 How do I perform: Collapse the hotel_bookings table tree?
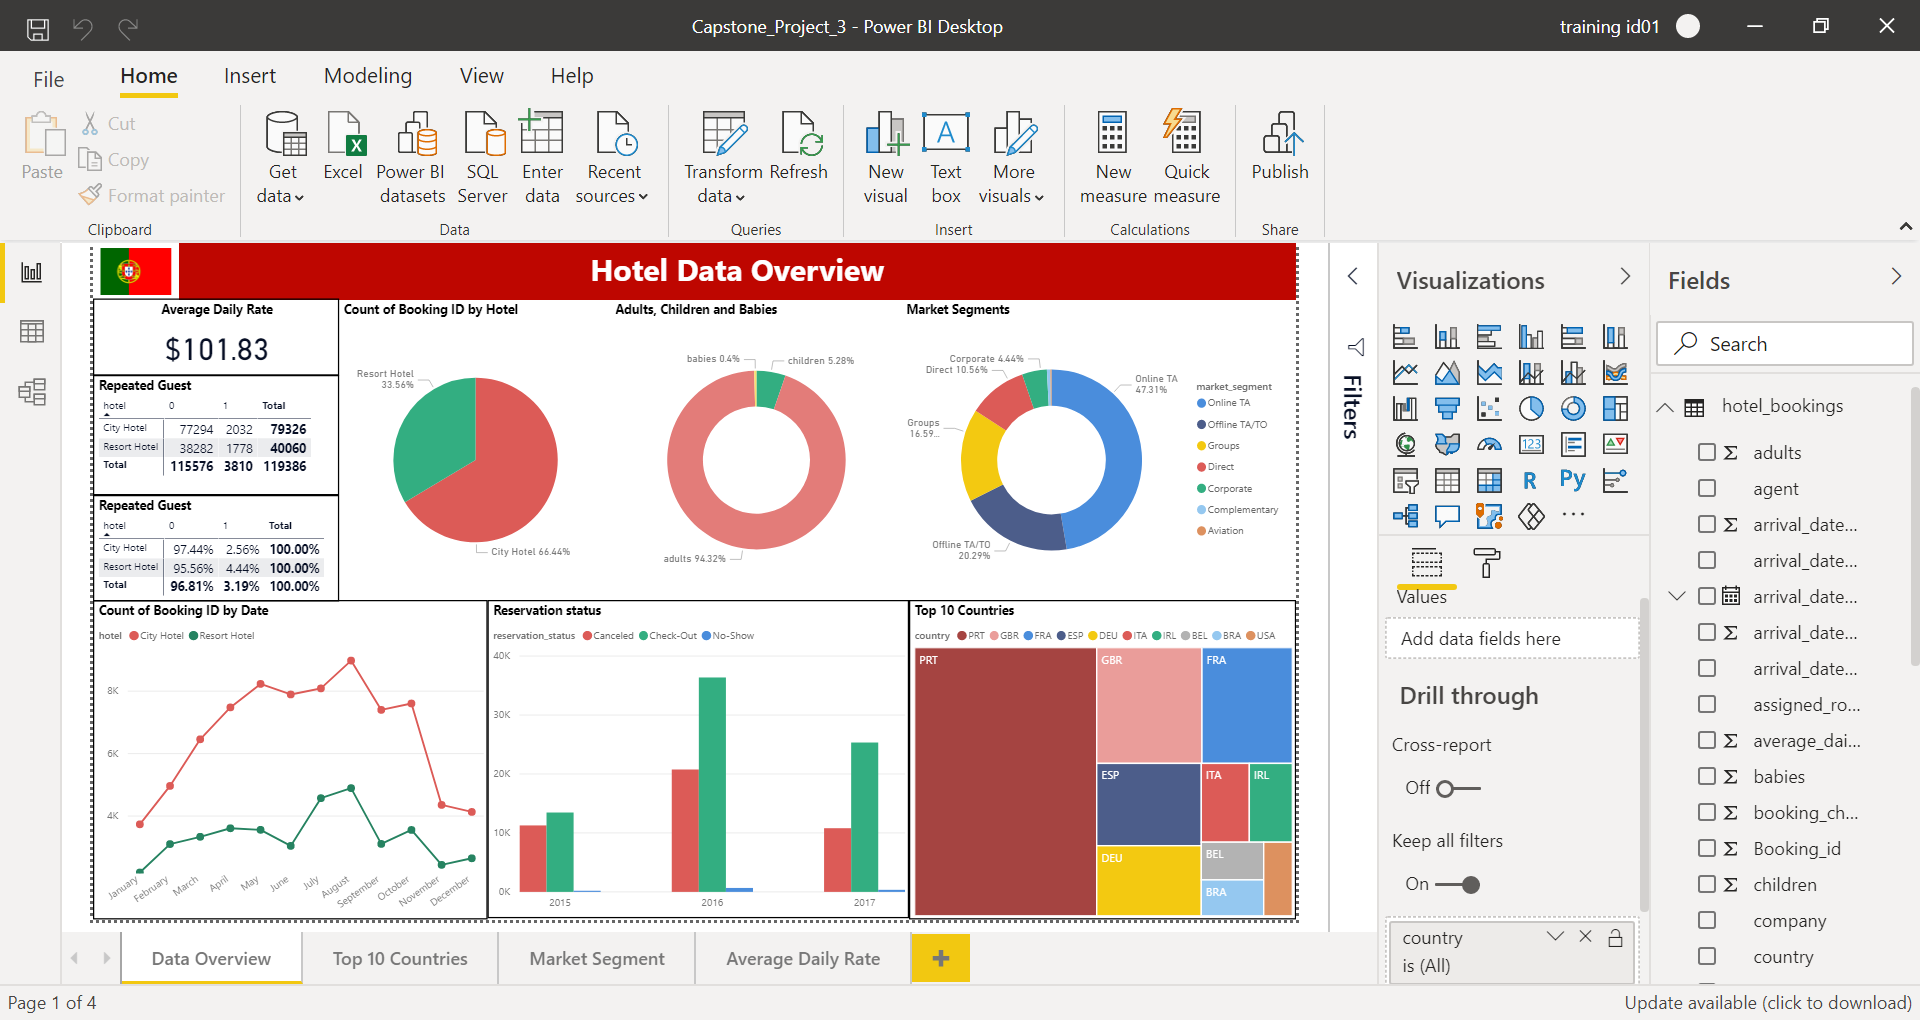click(x=1665, y=407)
